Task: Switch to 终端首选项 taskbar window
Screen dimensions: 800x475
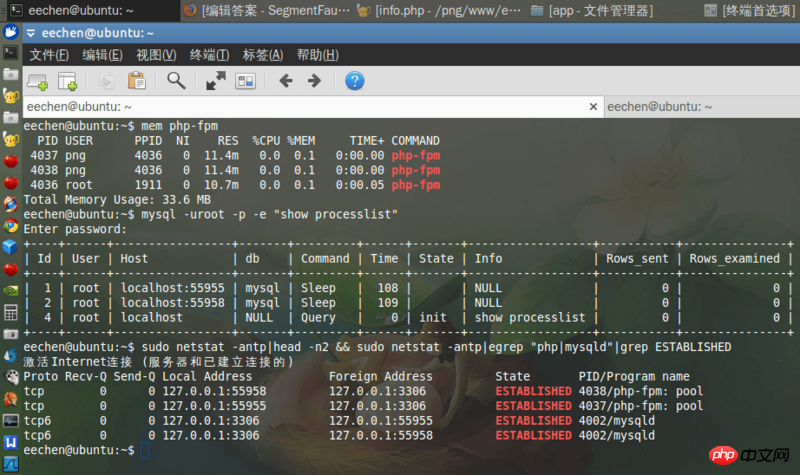Action: tap(749, 10)
